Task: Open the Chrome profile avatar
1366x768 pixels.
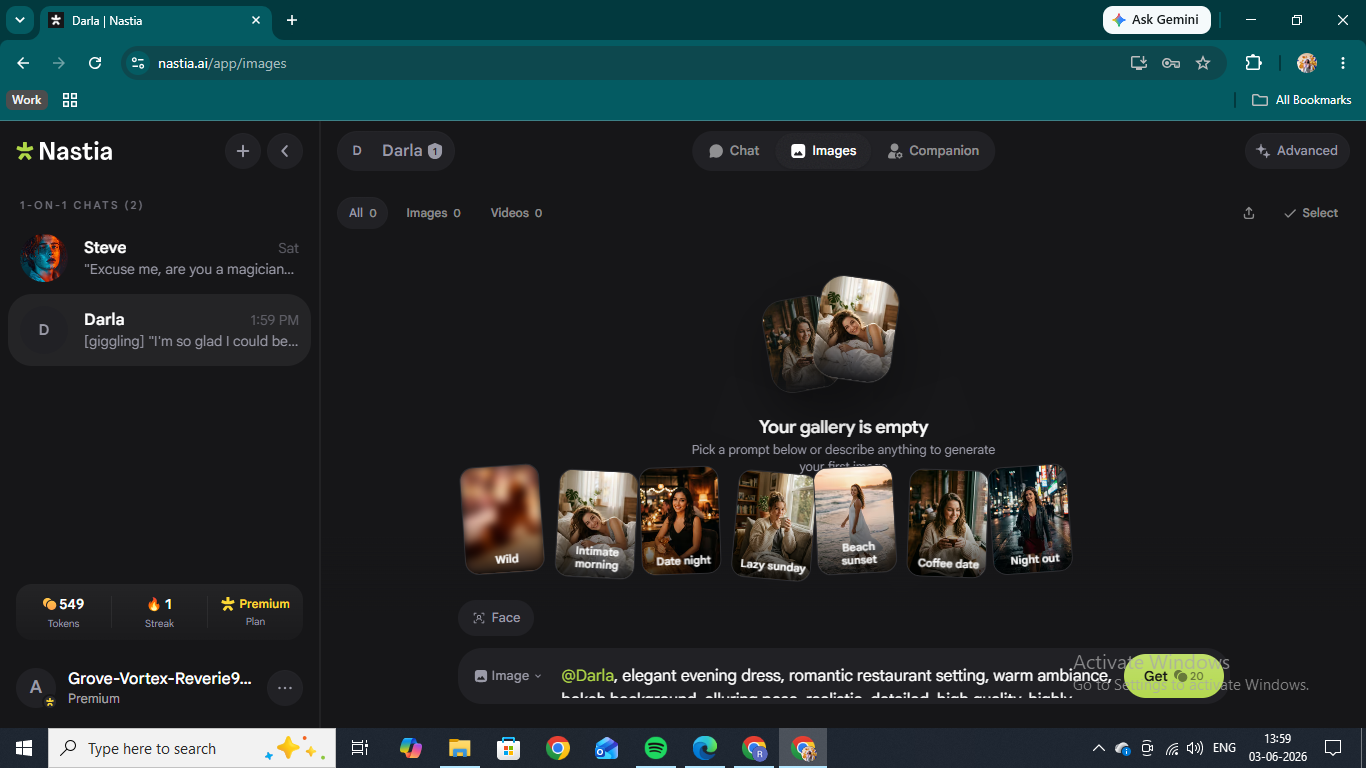Action: pos(1307,63)
